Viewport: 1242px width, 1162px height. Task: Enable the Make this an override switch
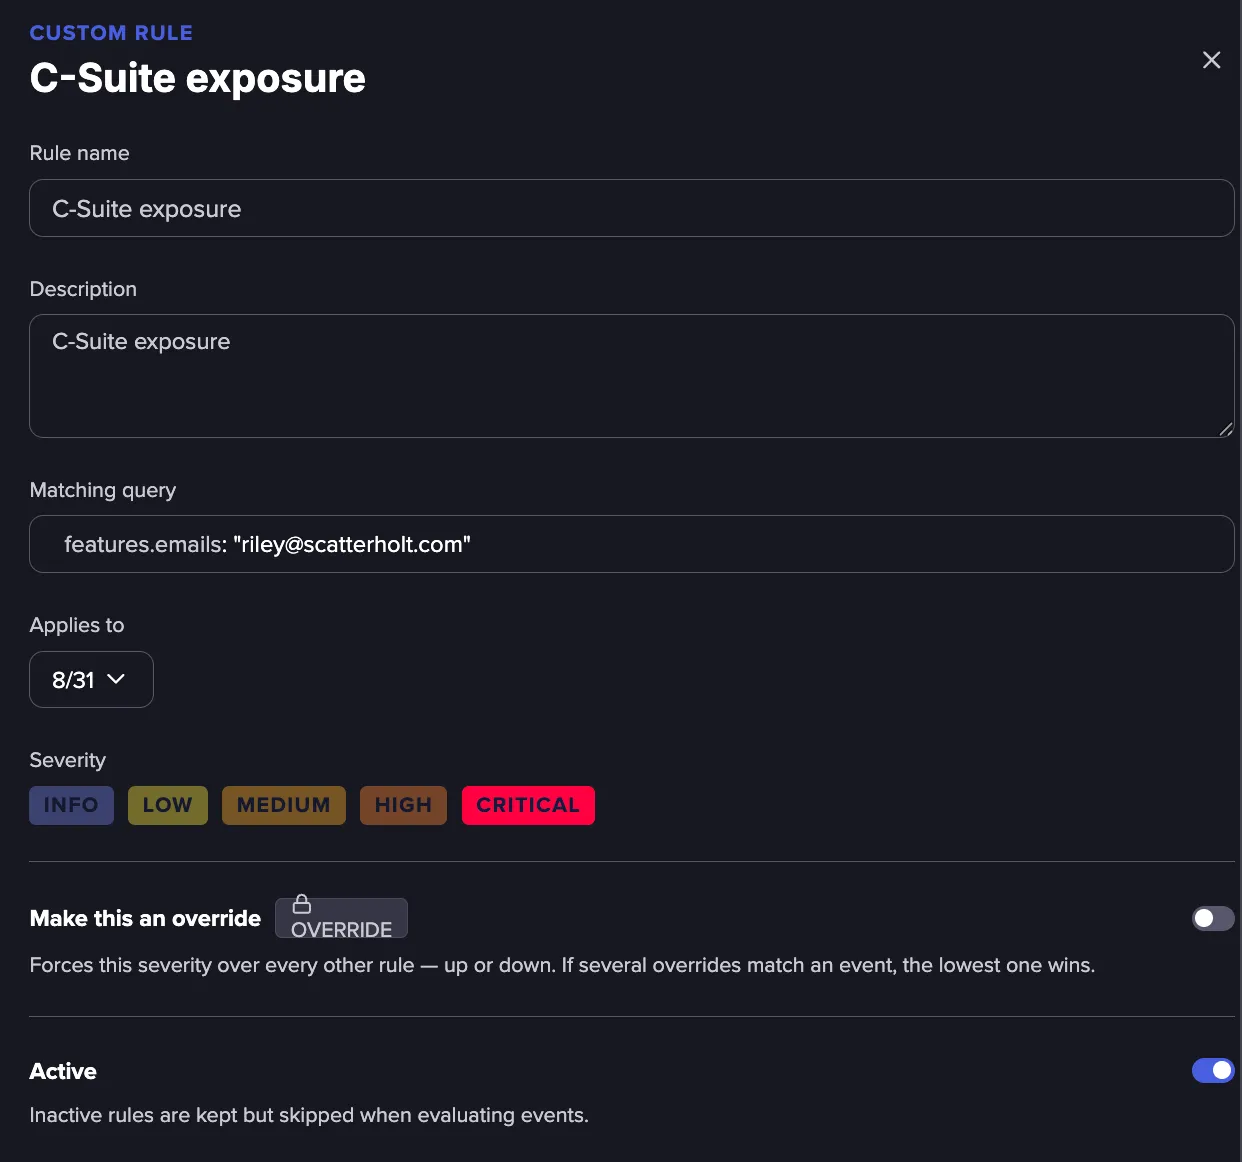1213,918
